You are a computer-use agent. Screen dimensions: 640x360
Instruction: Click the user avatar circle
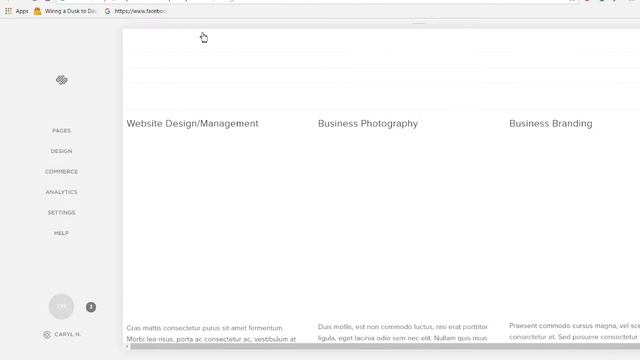click(x=61, y=306)
